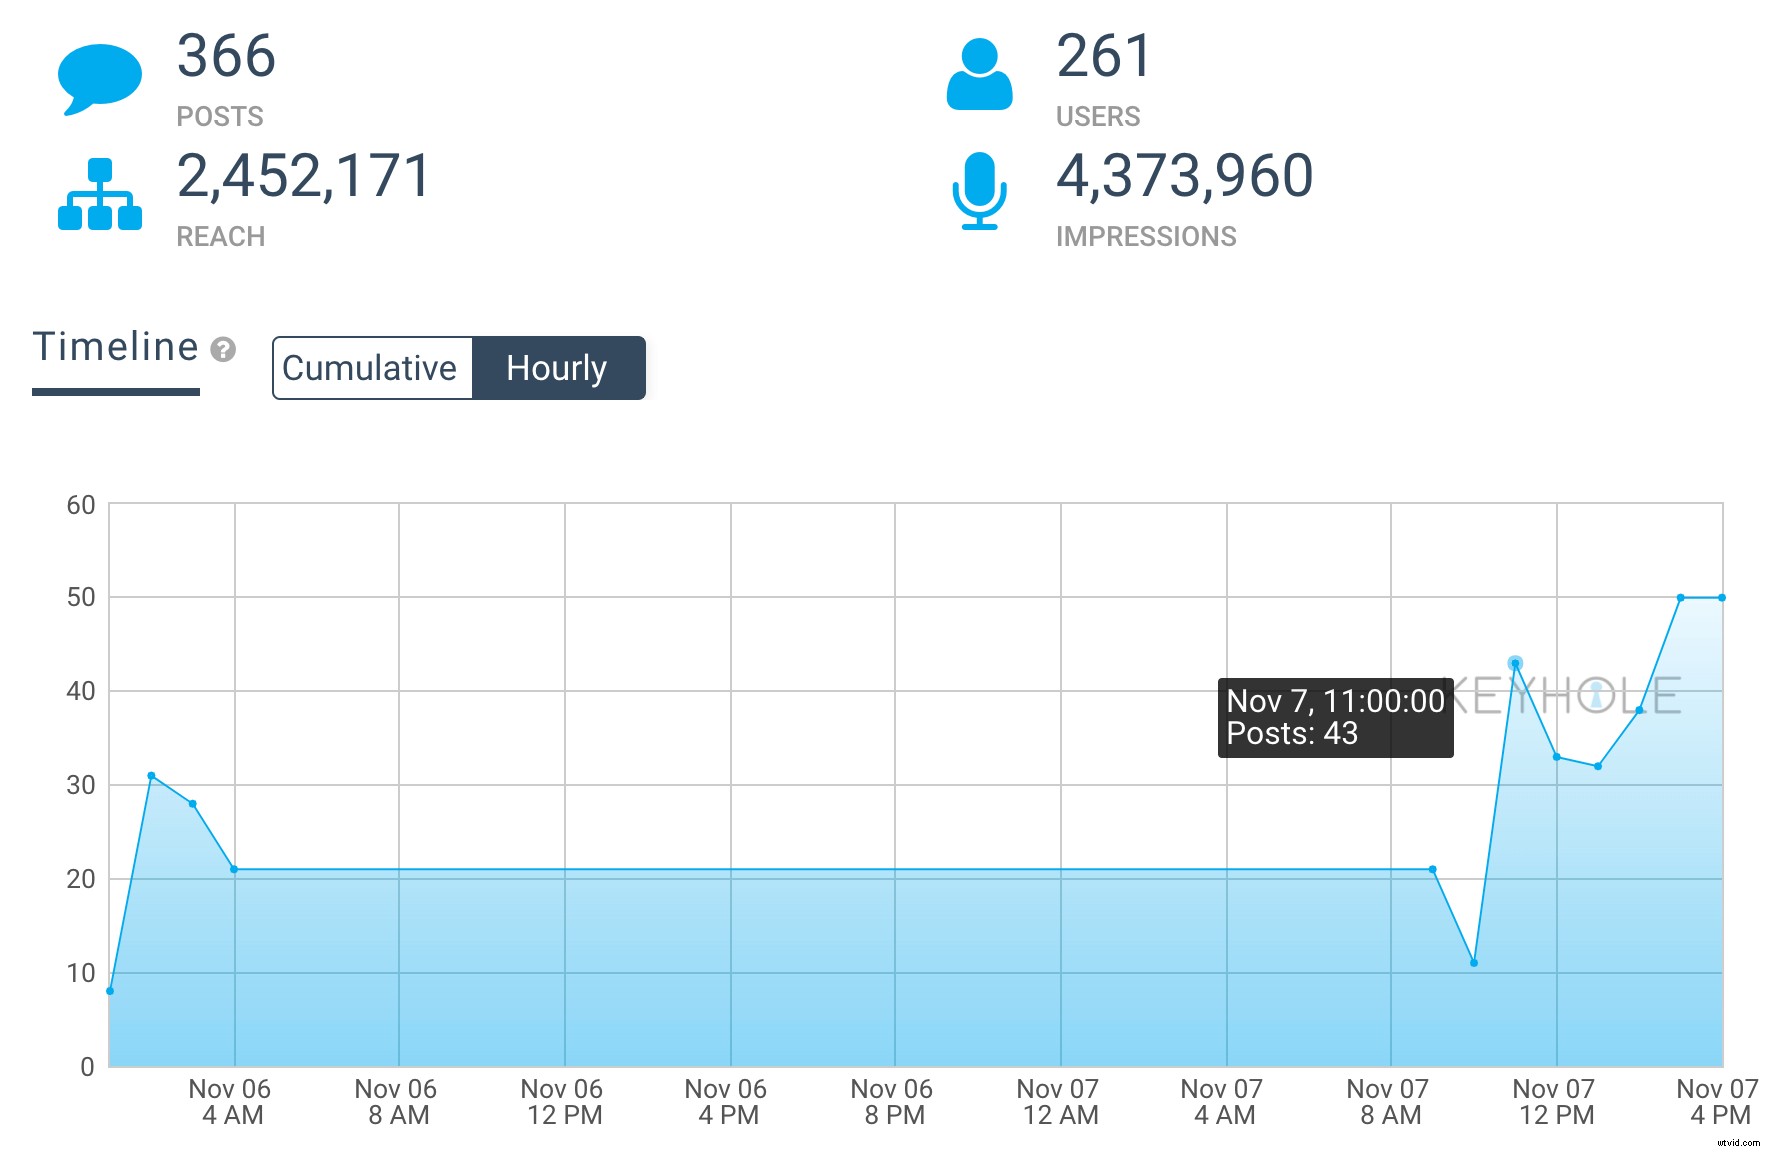The image size is (1778, 1152).
Task: Click the first data point near 8 posts
Action: [110, 991]
